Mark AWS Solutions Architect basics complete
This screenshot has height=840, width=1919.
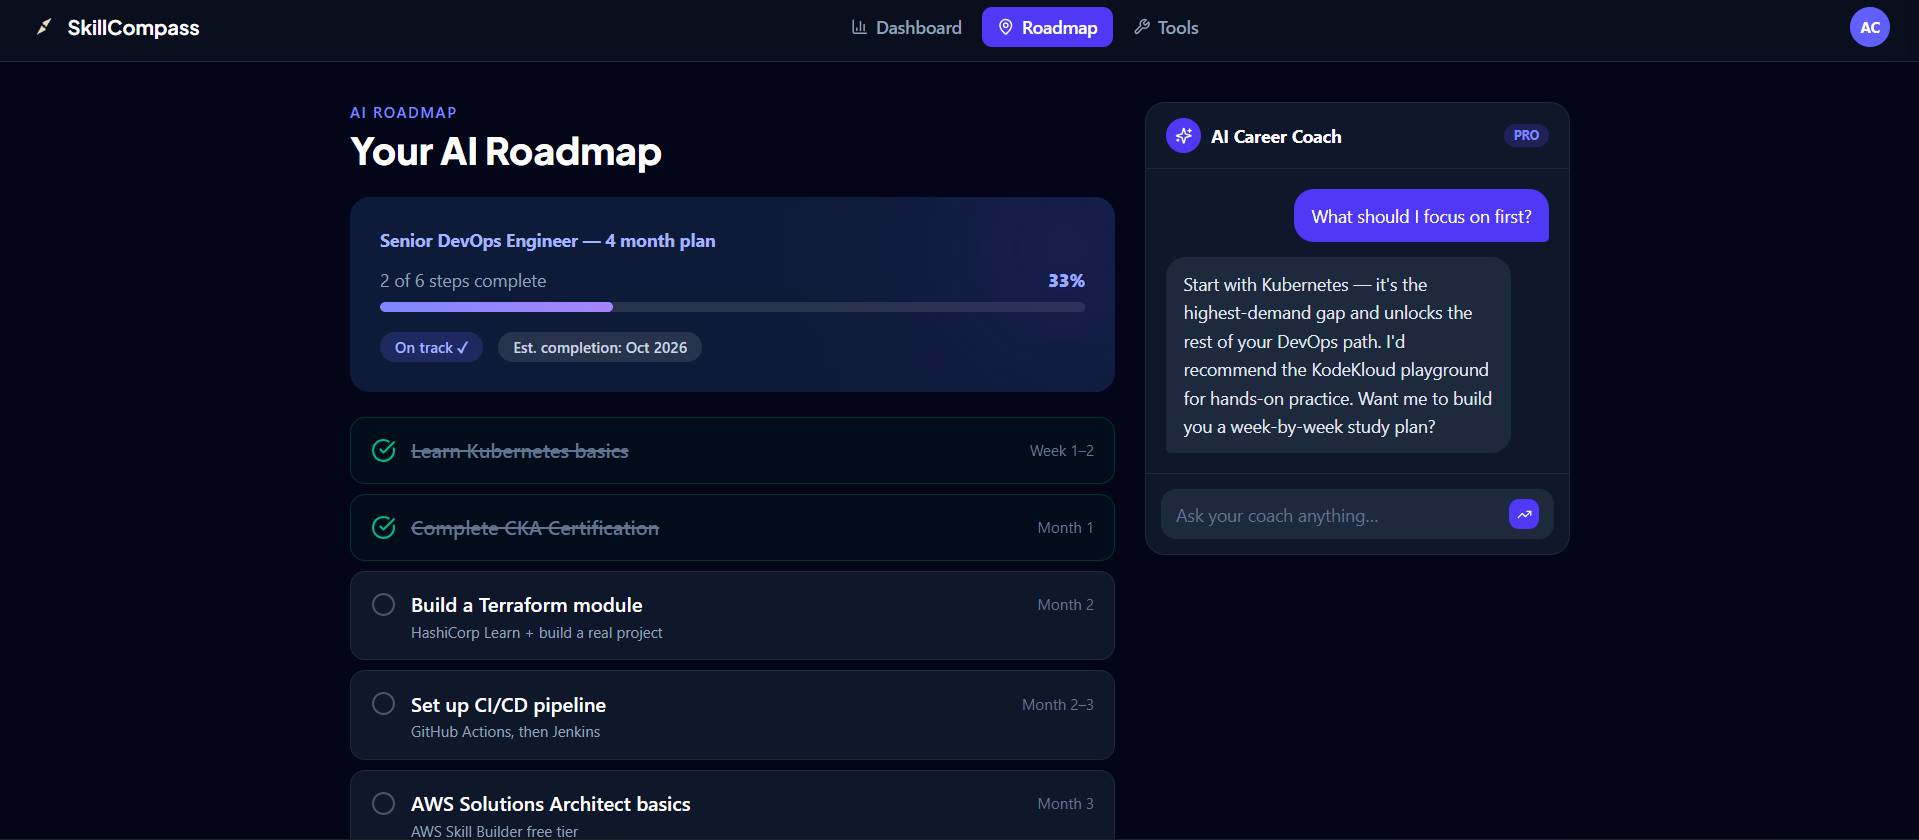[x=383, y=803]
